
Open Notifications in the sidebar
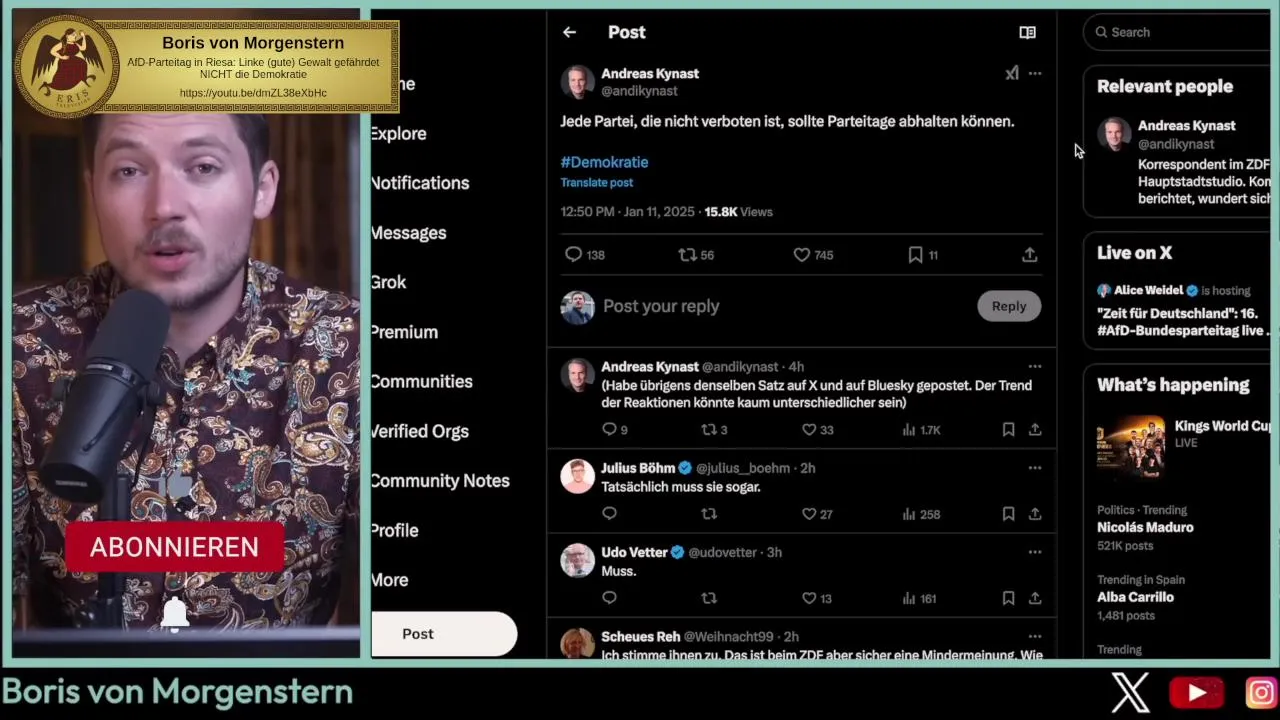tap(420, 183)
